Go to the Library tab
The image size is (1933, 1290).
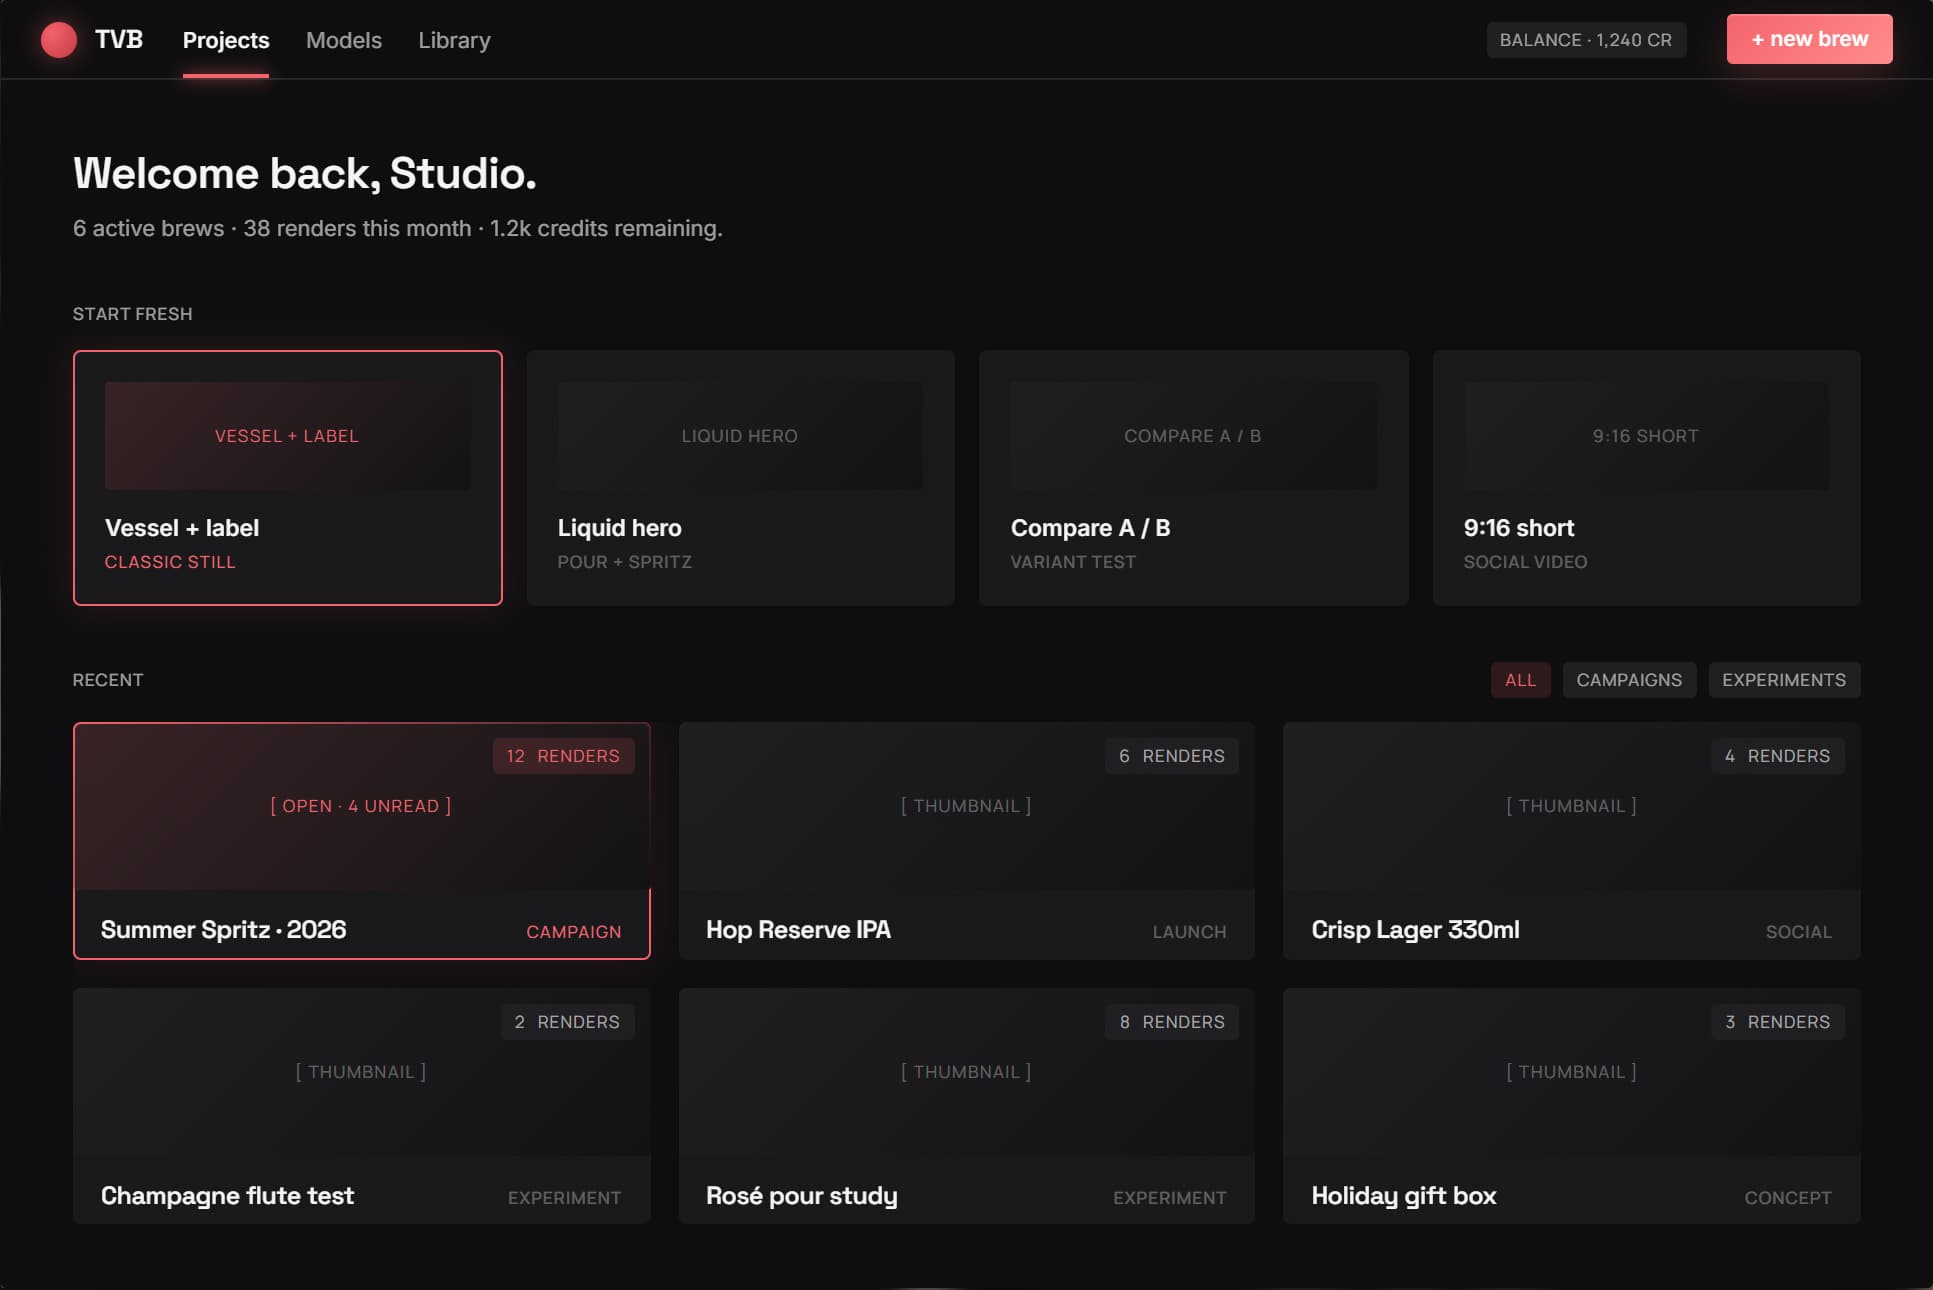coord(454,40)
